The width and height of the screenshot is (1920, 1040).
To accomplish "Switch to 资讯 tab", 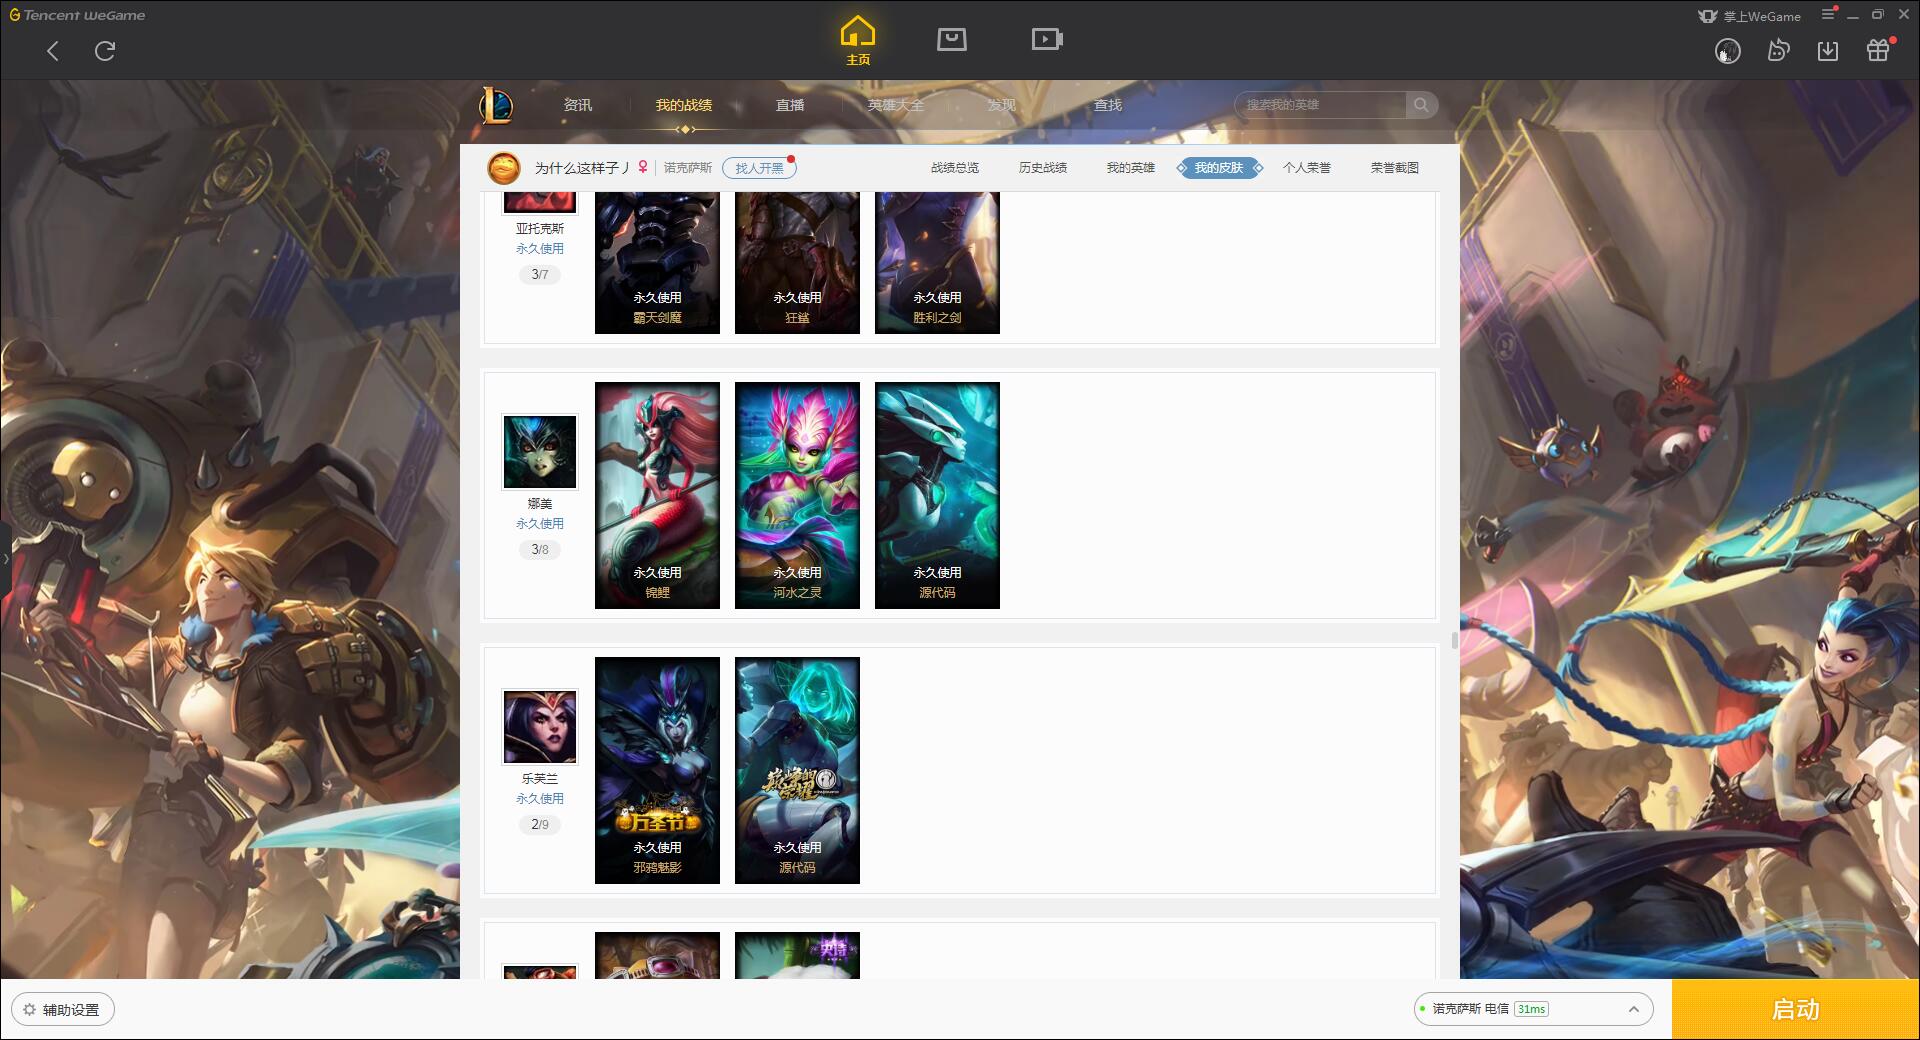I will [x=578, y=105].
